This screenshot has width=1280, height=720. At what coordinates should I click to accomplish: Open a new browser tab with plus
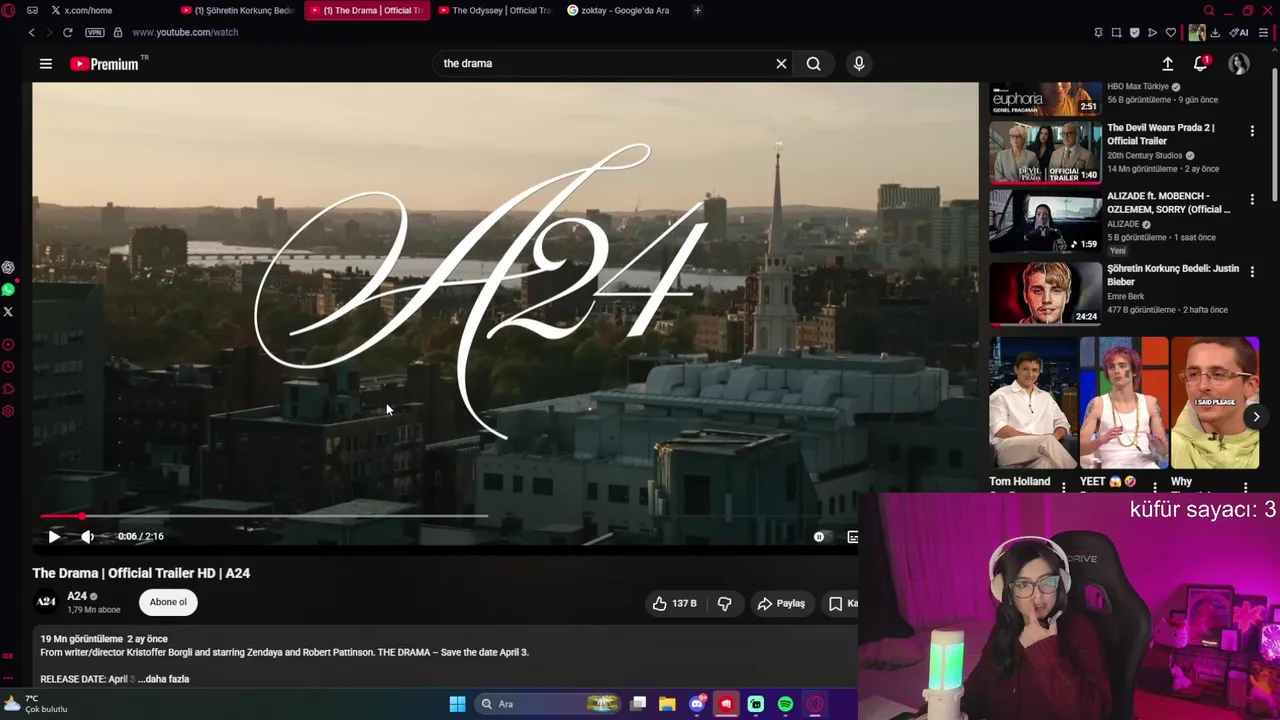(x=697, y=10)
